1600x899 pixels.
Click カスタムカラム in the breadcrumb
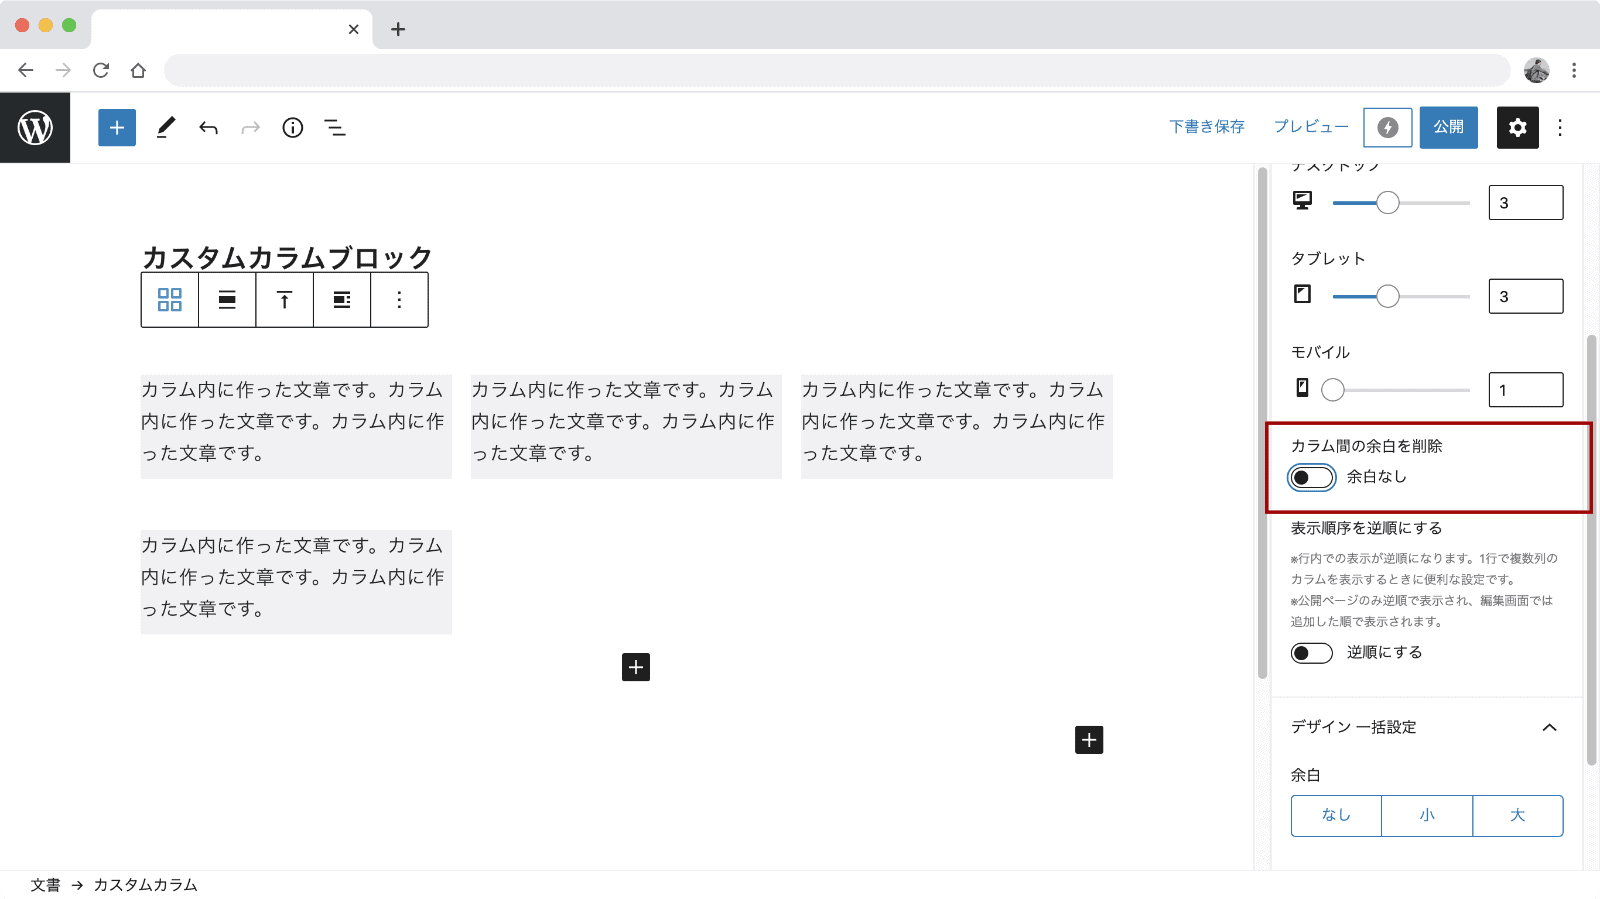(145, 885)
